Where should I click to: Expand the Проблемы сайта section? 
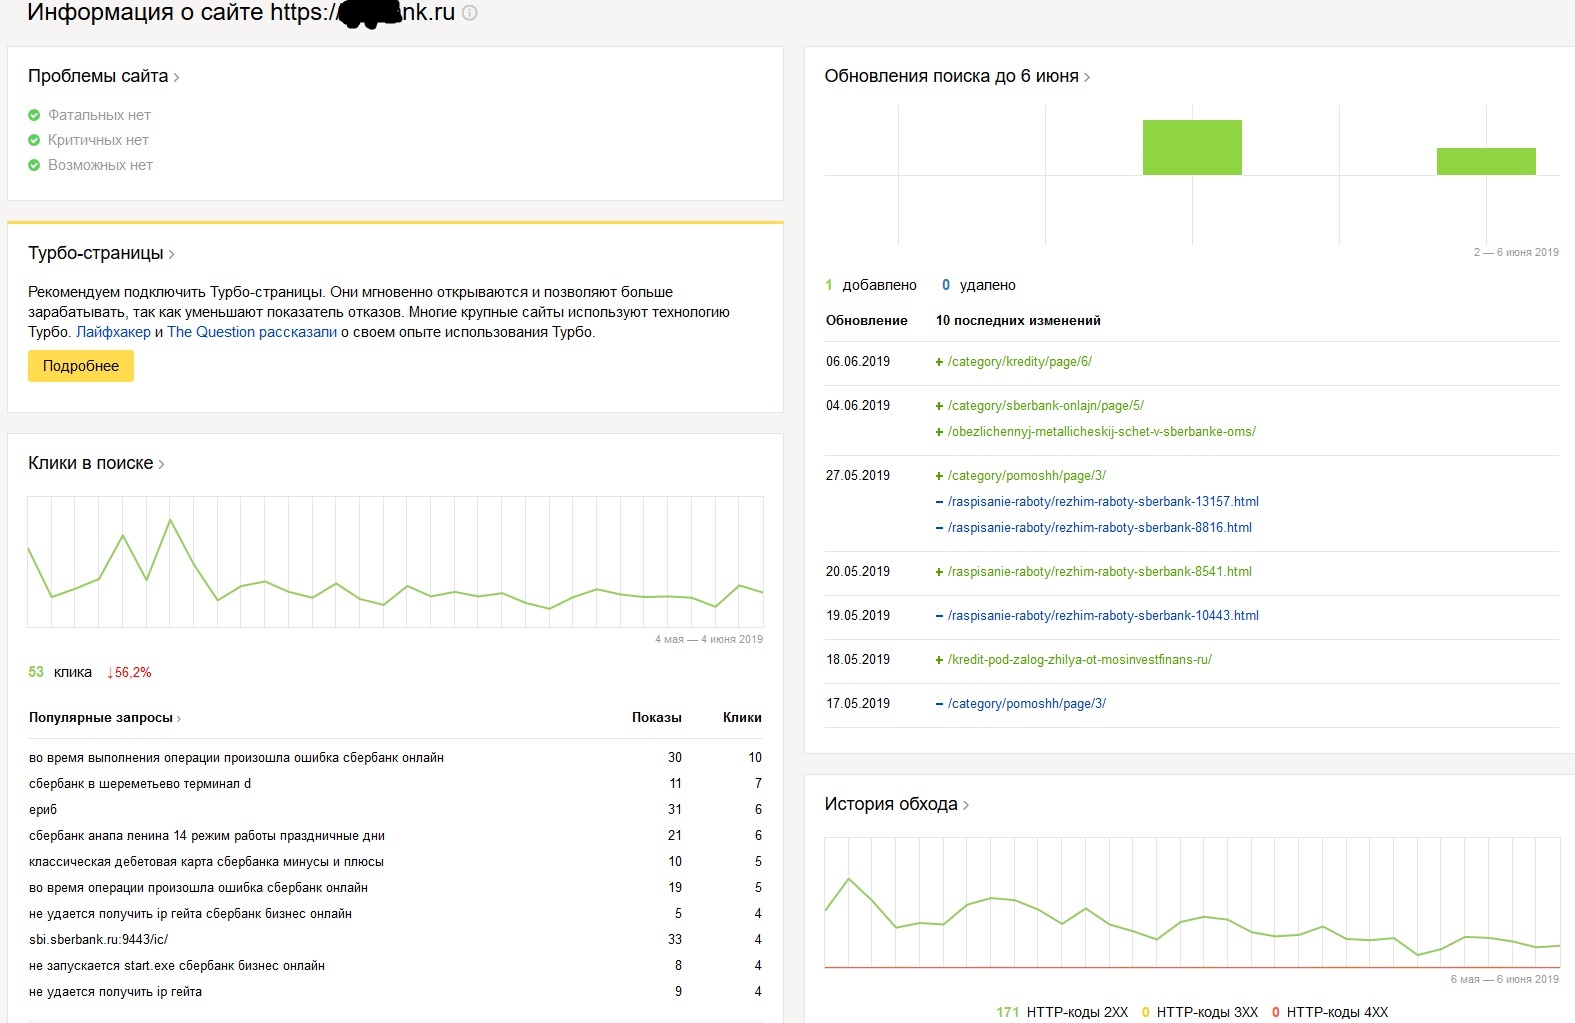click(103, 76)
